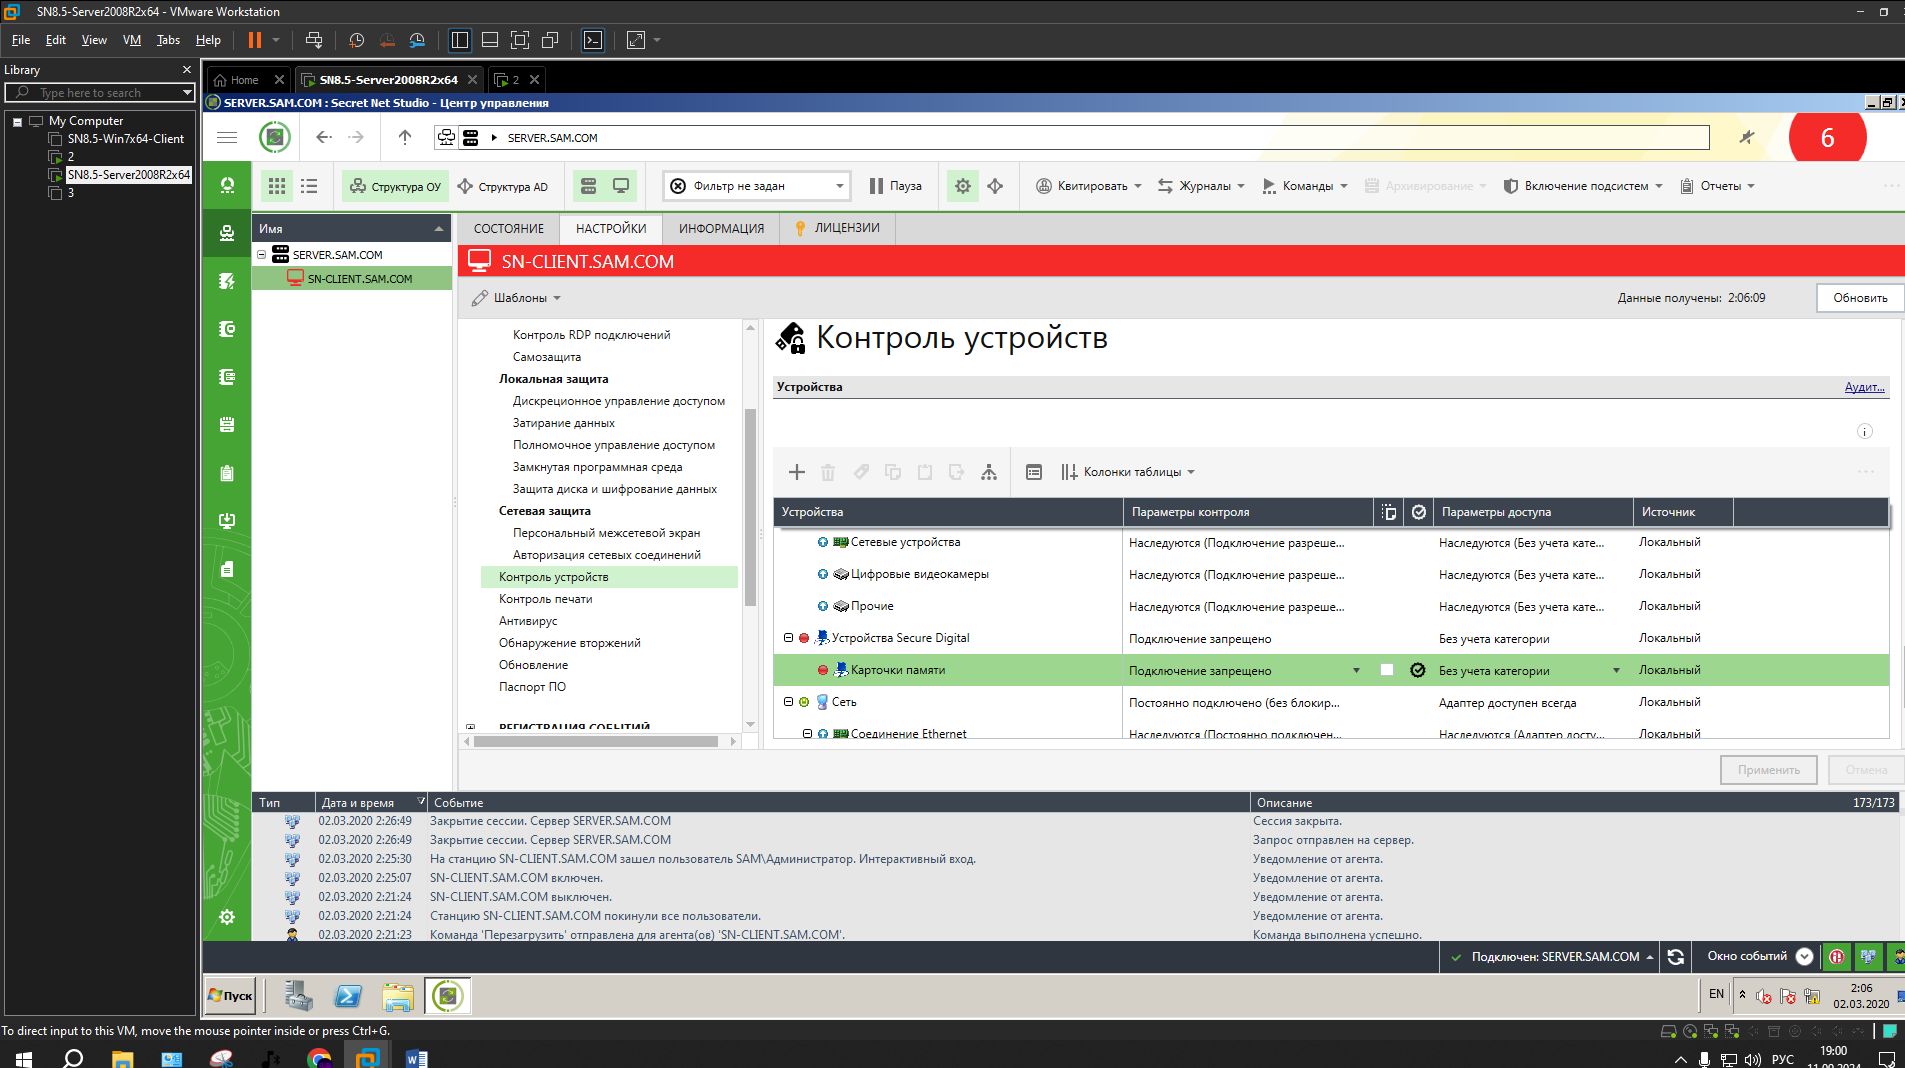Open the Отчеты dropdown menu
The width and height of the screenshot is (1905, 1068).
pyautogui.click(x=1717, y=186)
